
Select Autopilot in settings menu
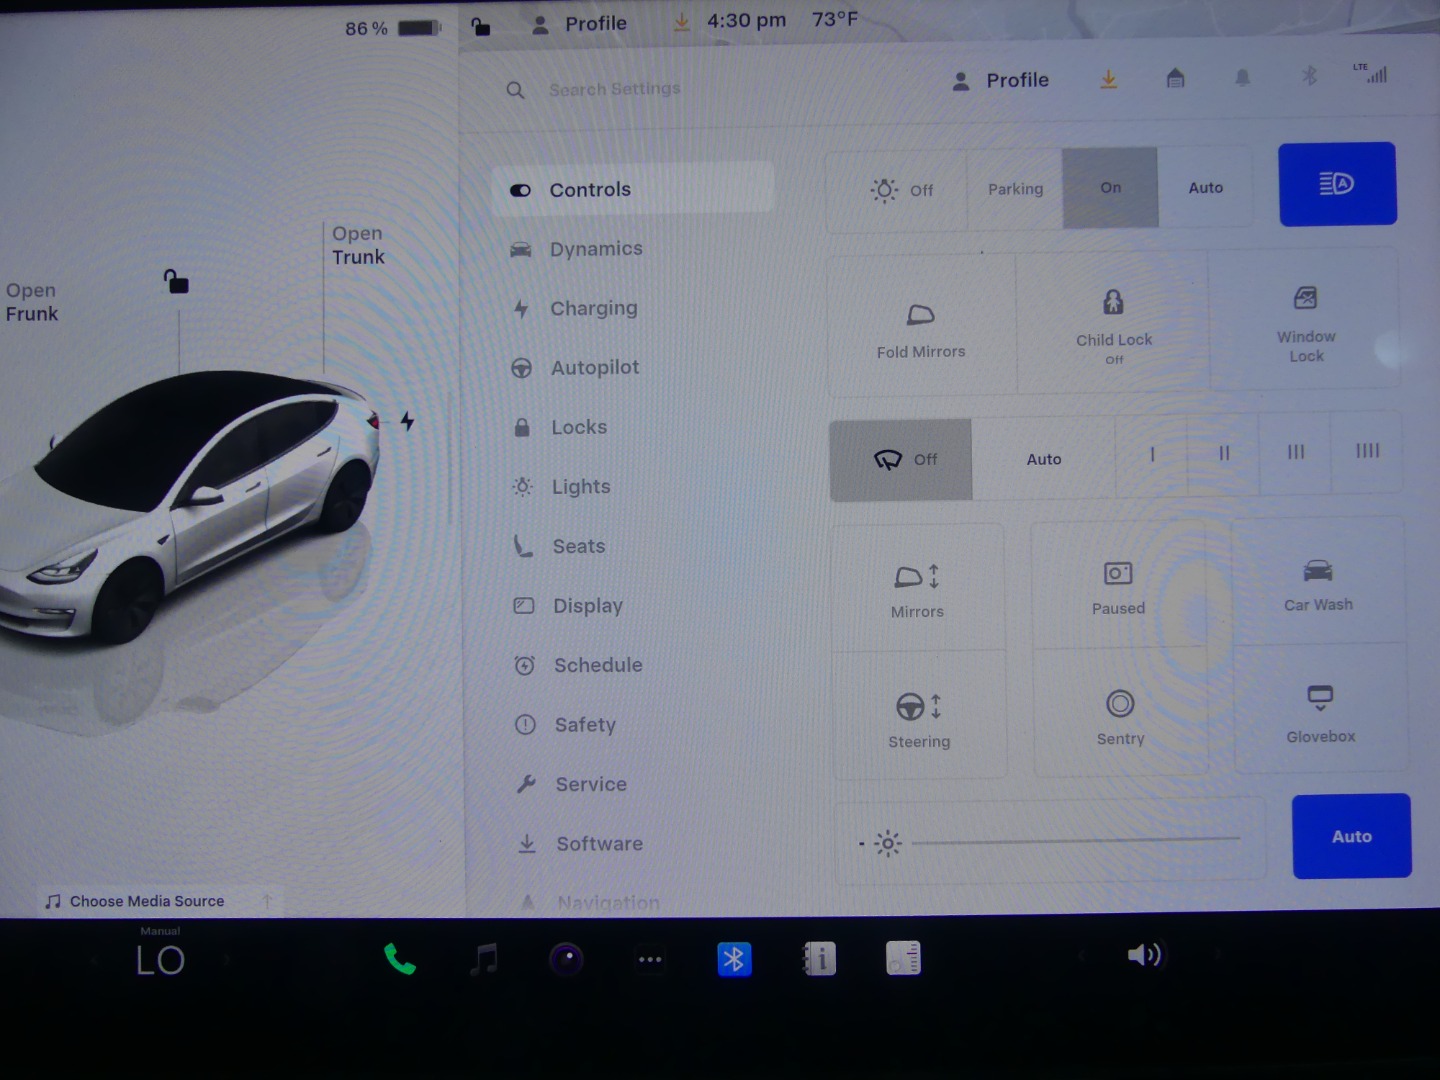click(594, 368)
